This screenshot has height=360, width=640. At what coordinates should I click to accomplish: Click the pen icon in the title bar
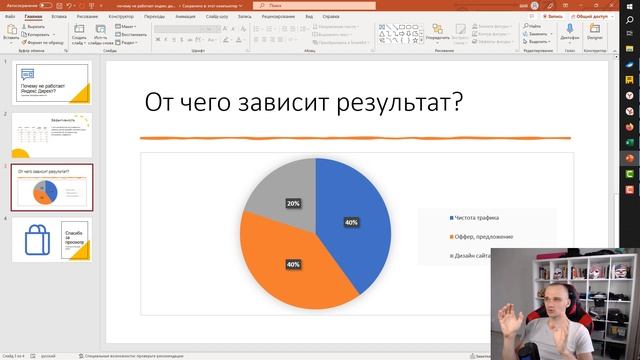550,6
